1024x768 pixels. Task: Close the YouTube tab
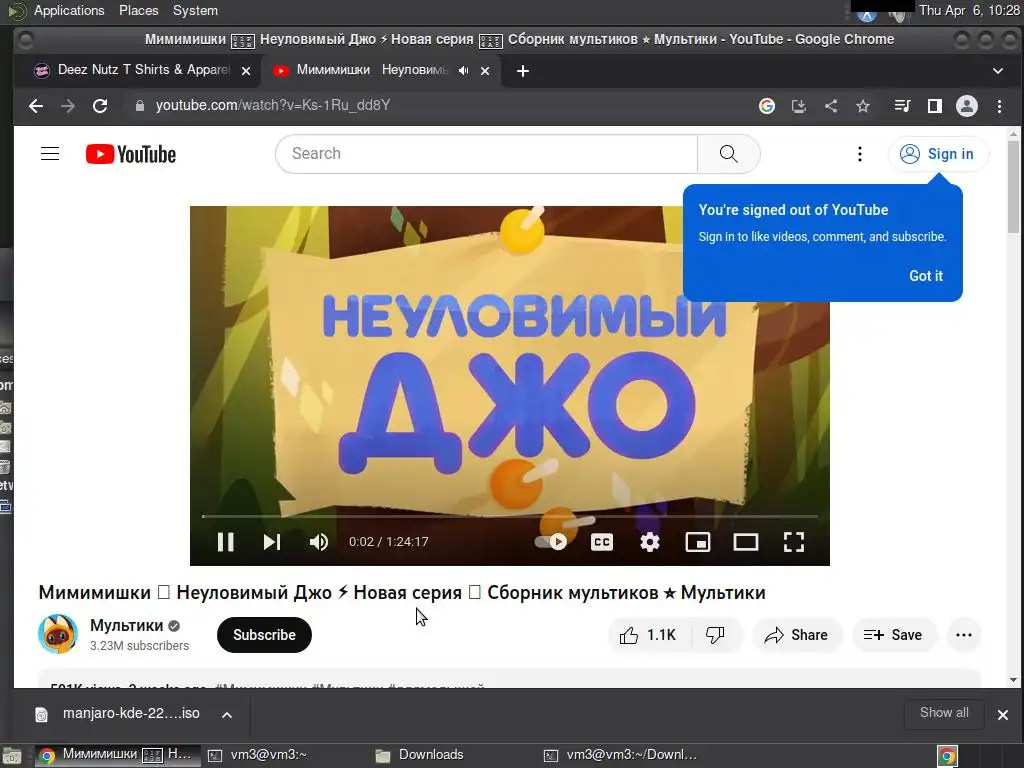pos(485,71)
